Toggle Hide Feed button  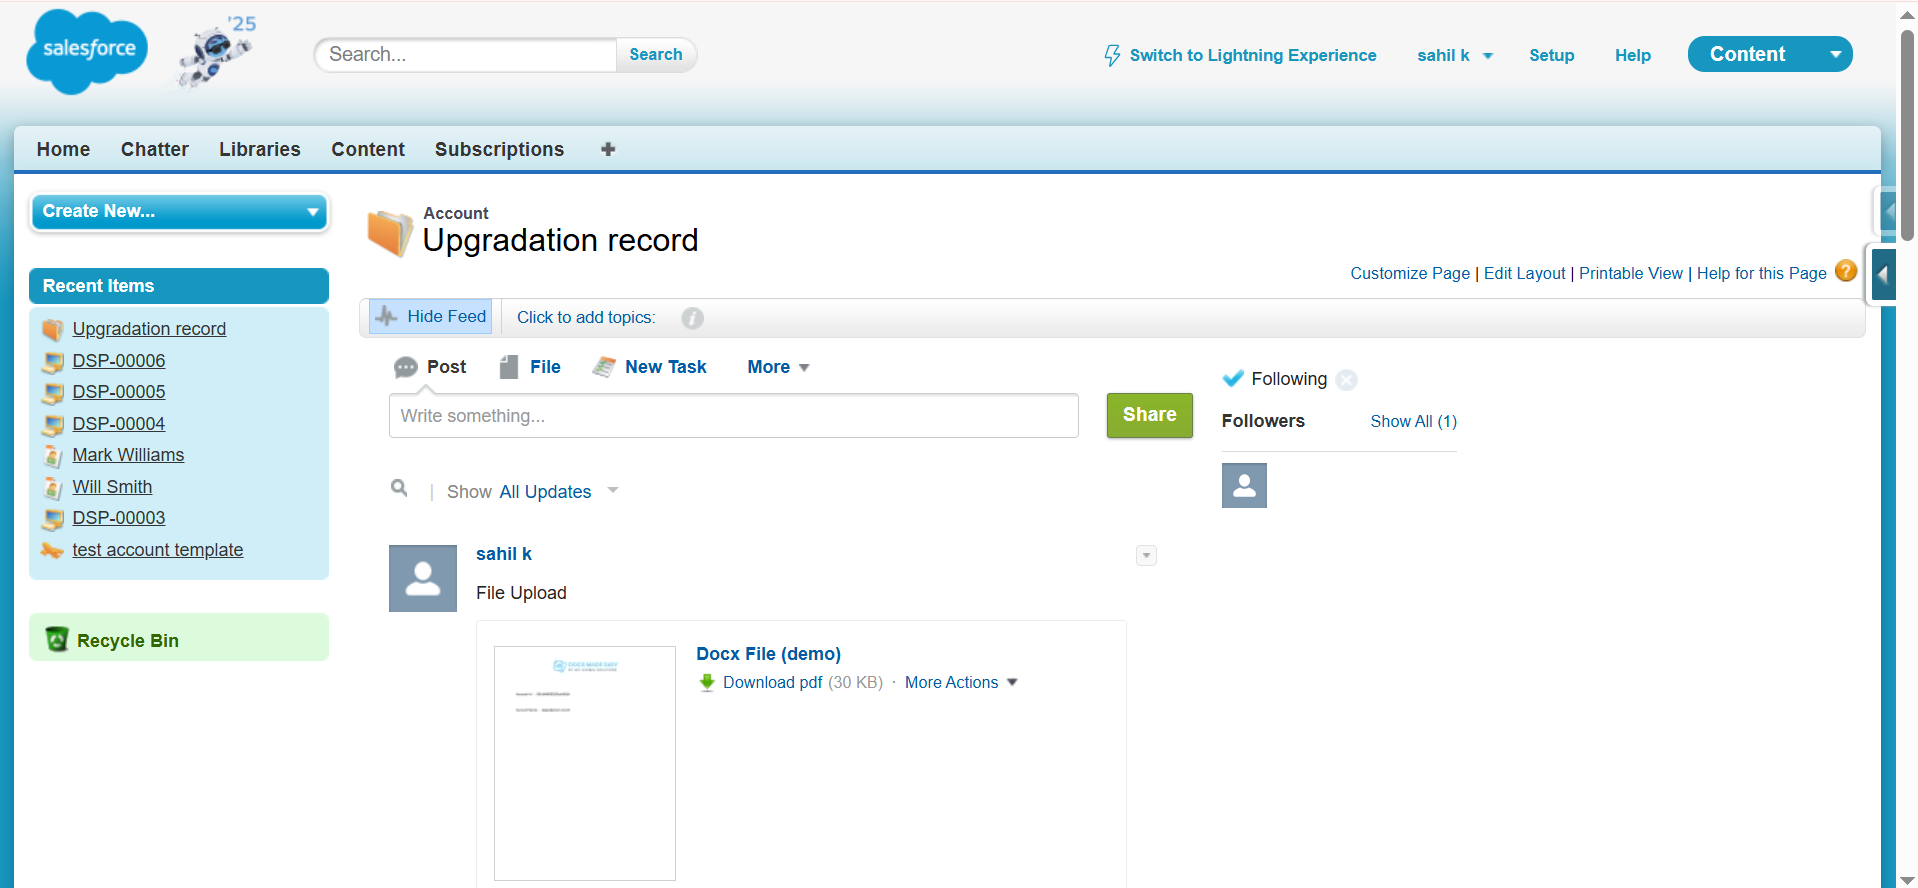pos(431,317)
